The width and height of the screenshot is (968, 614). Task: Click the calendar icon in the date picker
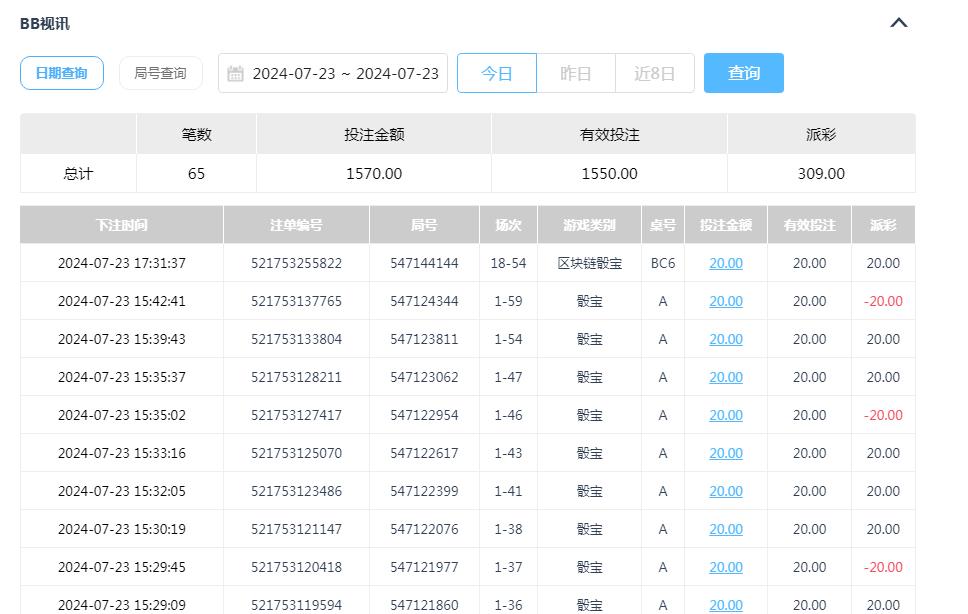pos(236,72)
